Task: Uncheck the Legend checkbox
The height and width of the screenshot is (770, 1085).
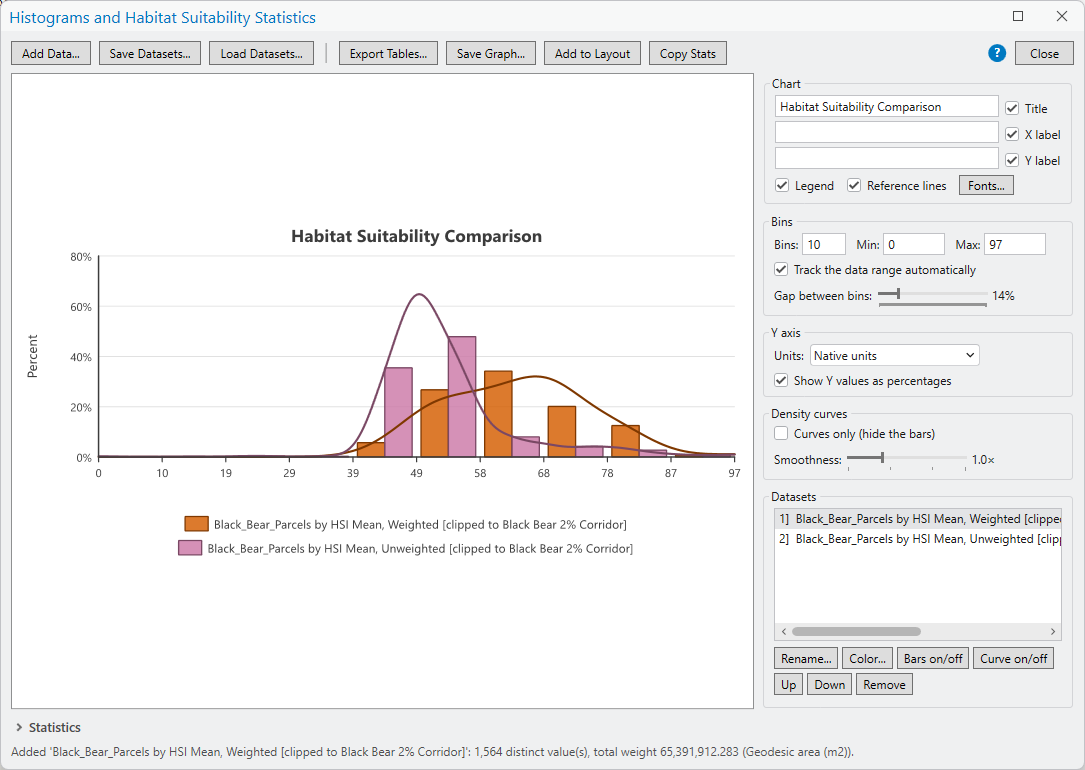Action: click(782, 185)
